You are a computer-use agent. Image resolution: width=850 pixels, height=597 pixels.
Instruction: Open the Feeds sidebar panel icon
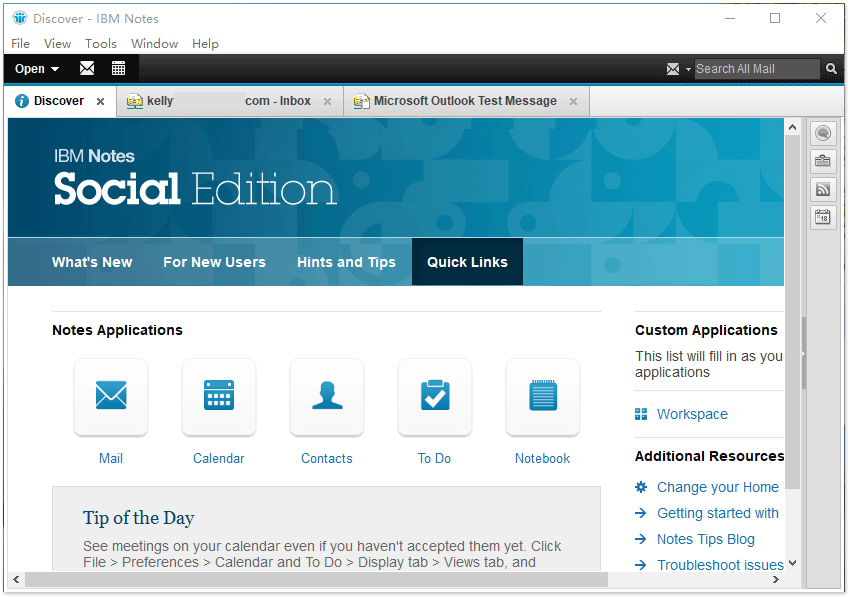click(823, 189)
